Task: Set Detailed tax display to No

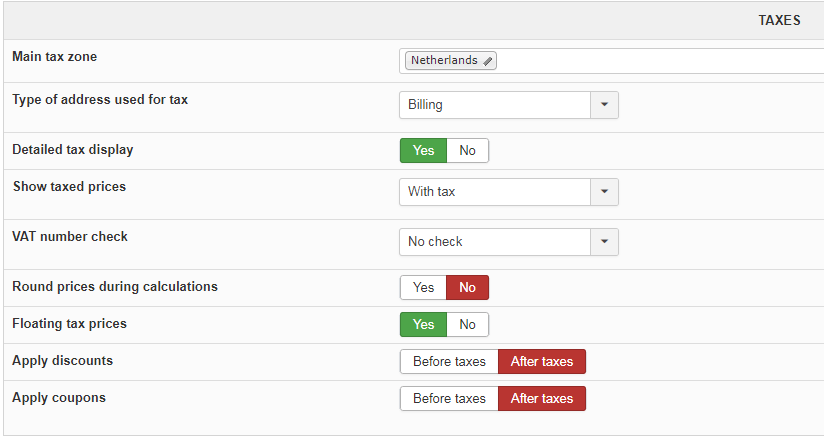Action: tap(468, 150)
